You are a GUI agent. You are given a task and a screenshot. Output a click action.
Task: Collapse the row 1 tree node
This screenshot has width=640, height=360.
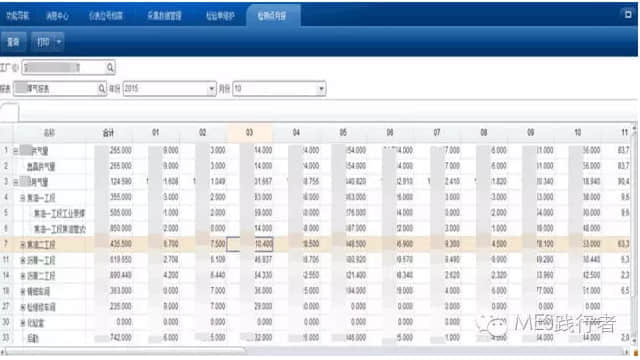pyautogui.click(x=16, y=151)
